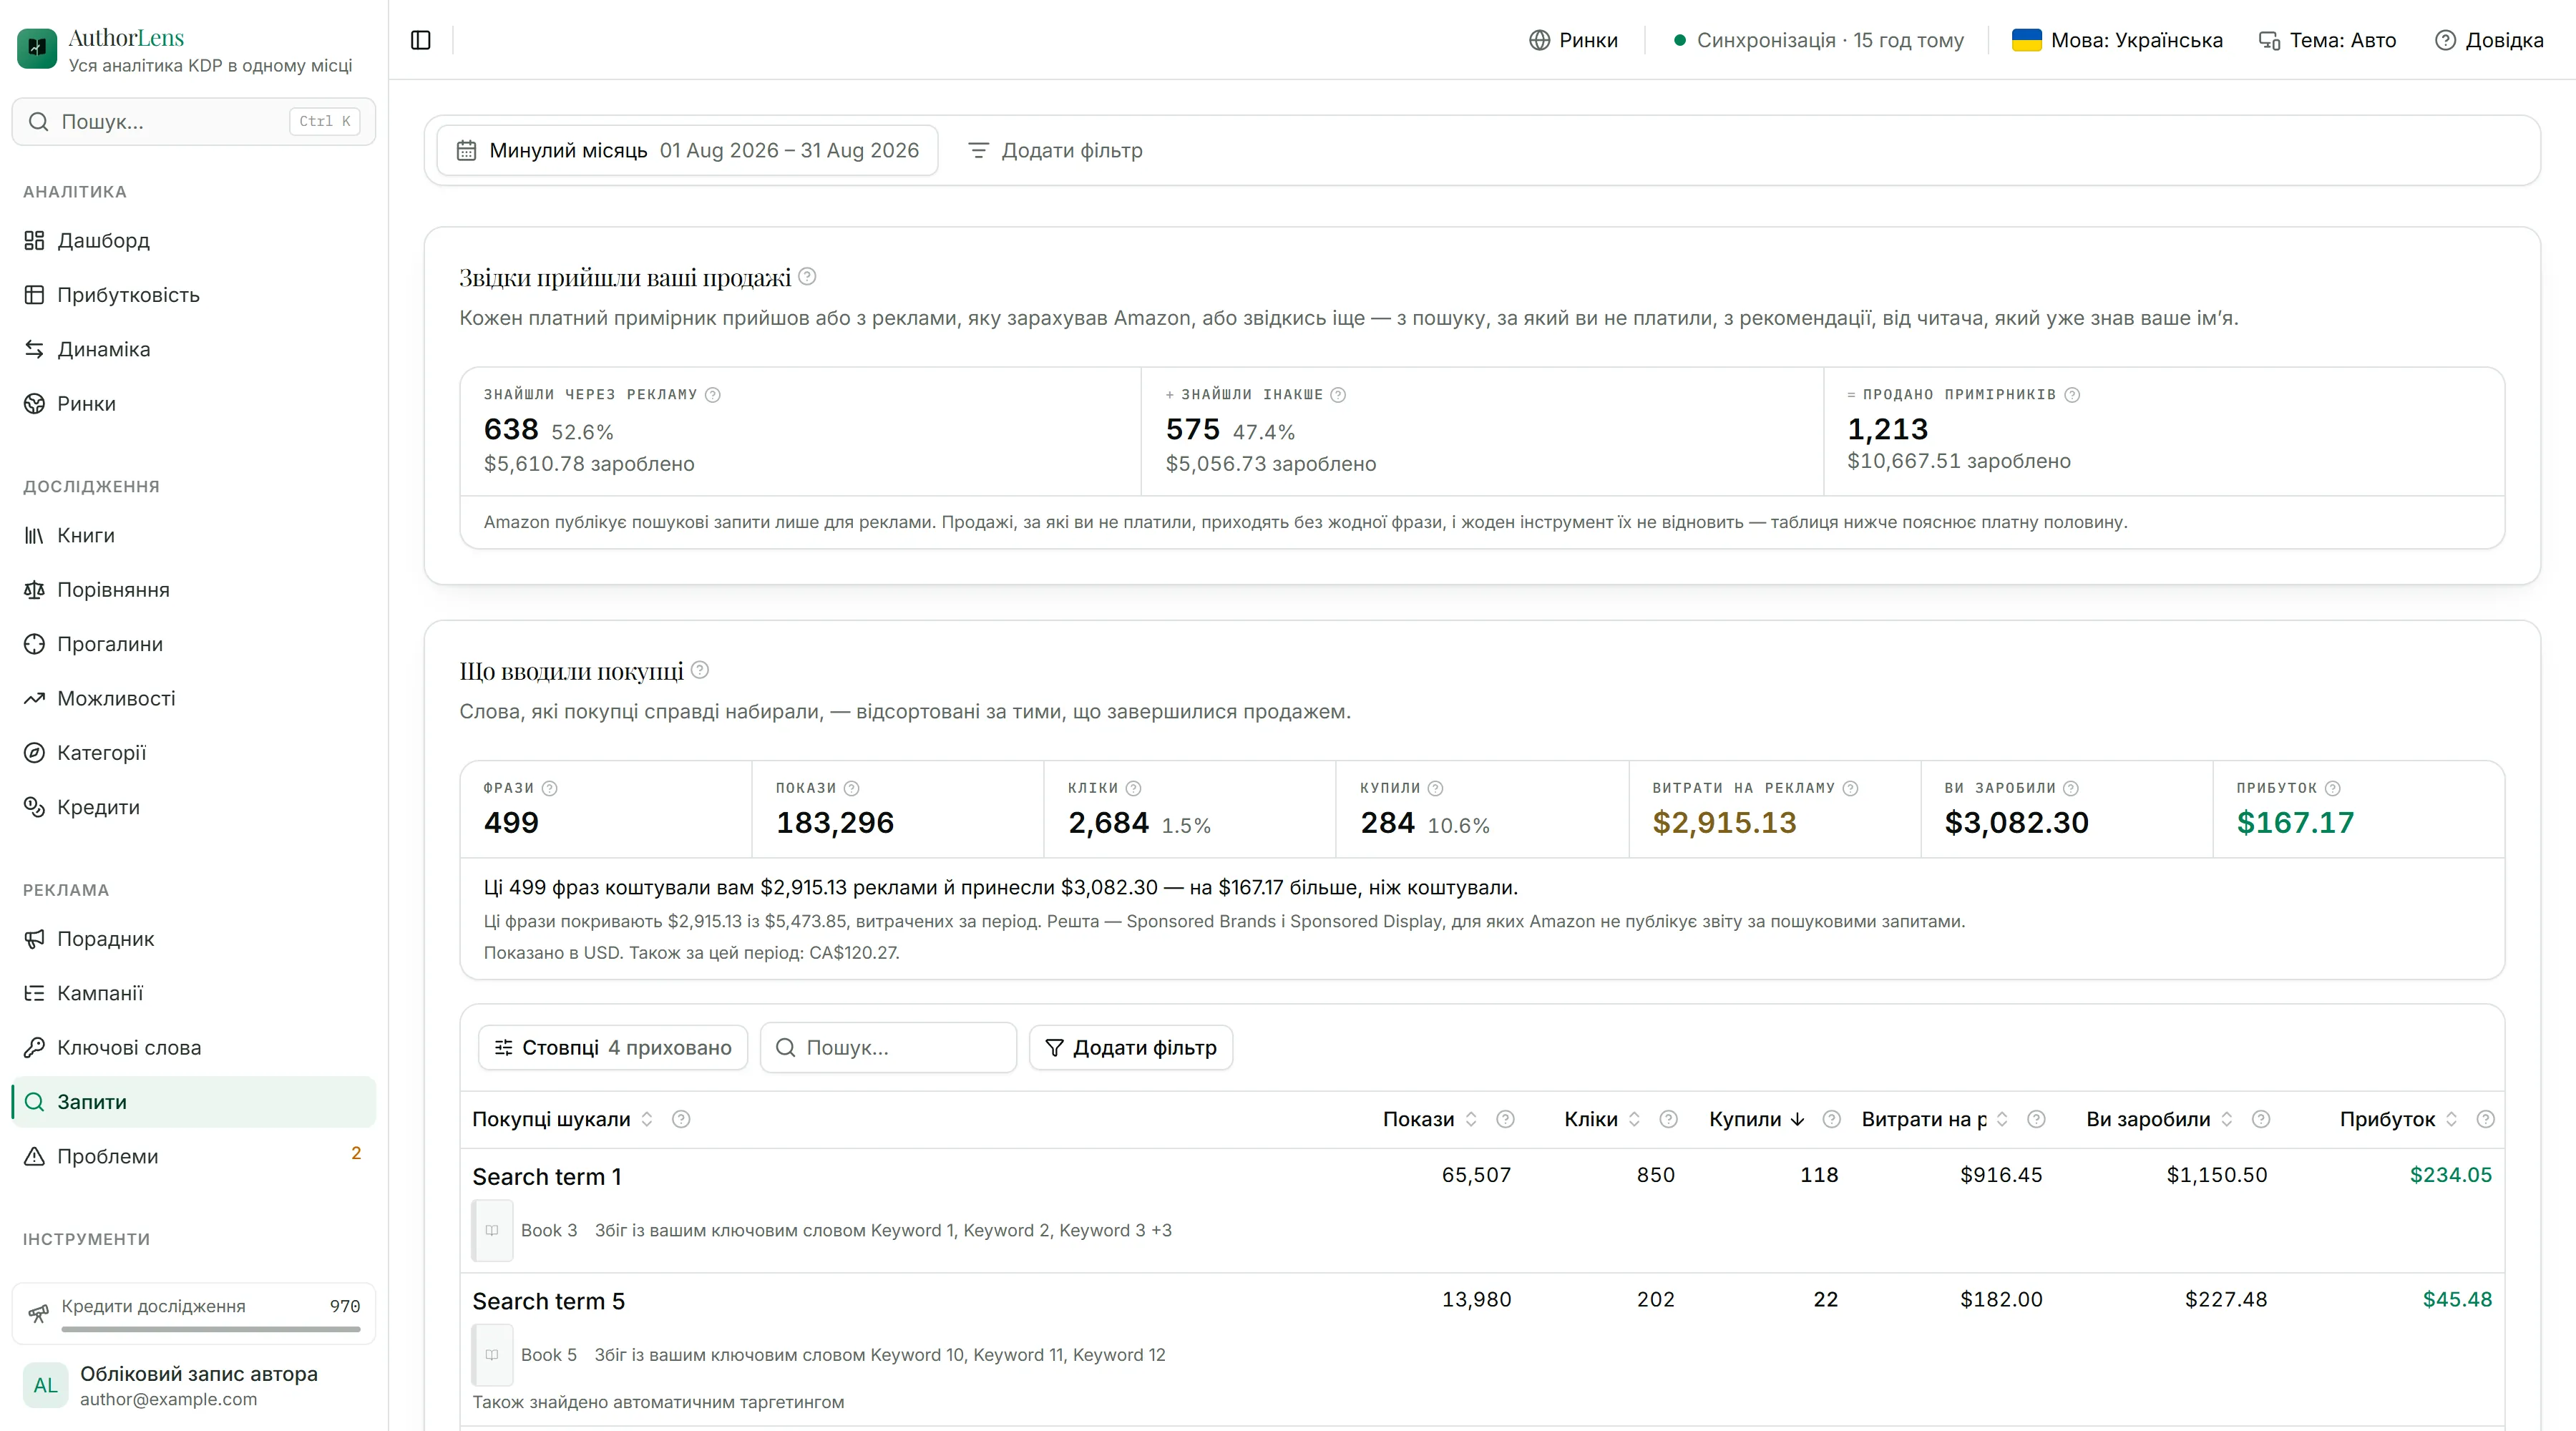
Task: Toggle the sidebar panel icon
Action: pyautogui.click(x=421, y=40)
